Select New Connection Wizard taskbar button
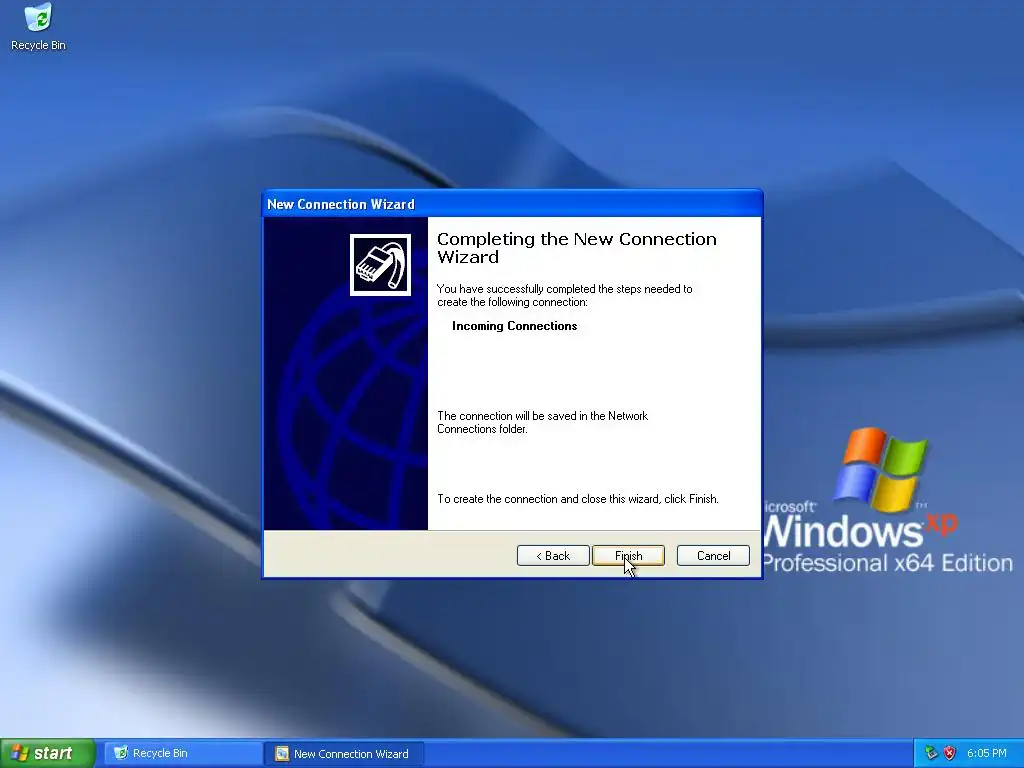Image resolution: width=1024 pixels, height=768 pixels. click(x=344, y=754)
